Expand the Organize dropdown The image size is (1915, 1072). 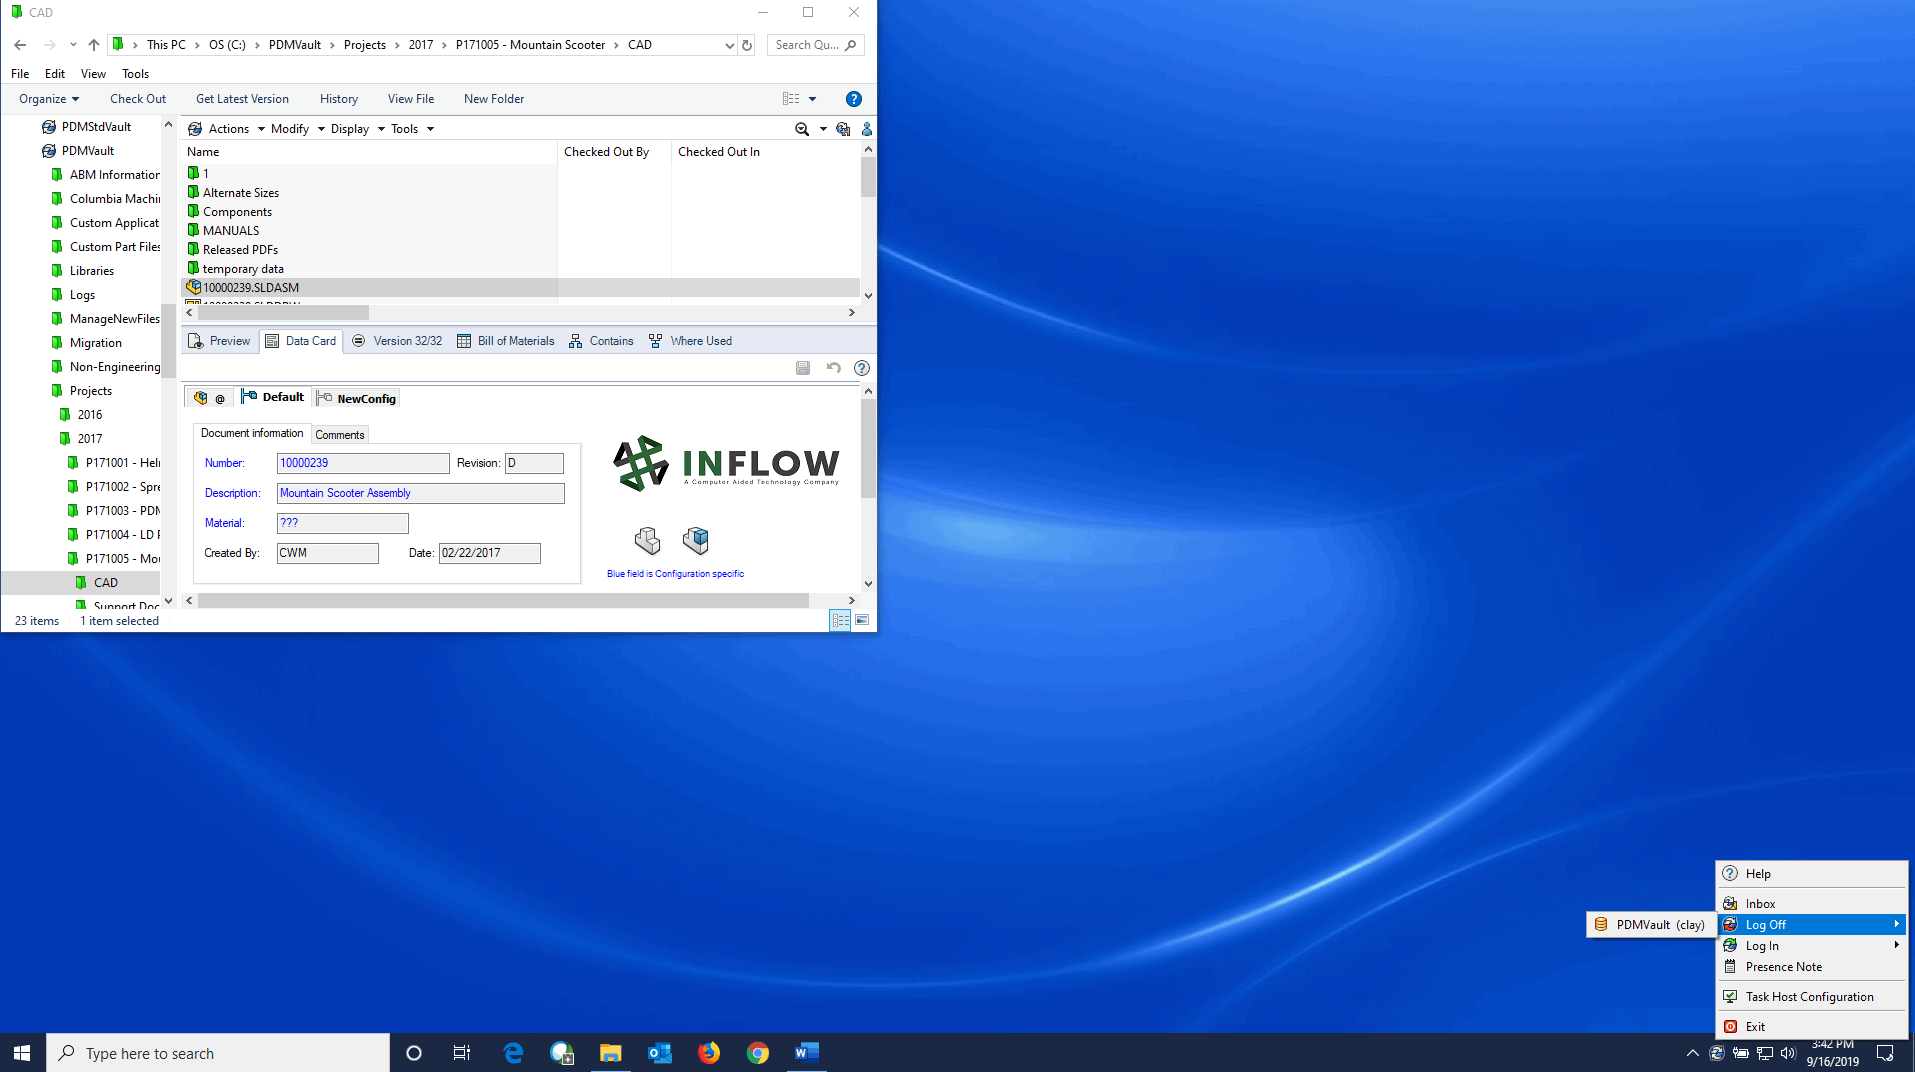pos(49,99)
